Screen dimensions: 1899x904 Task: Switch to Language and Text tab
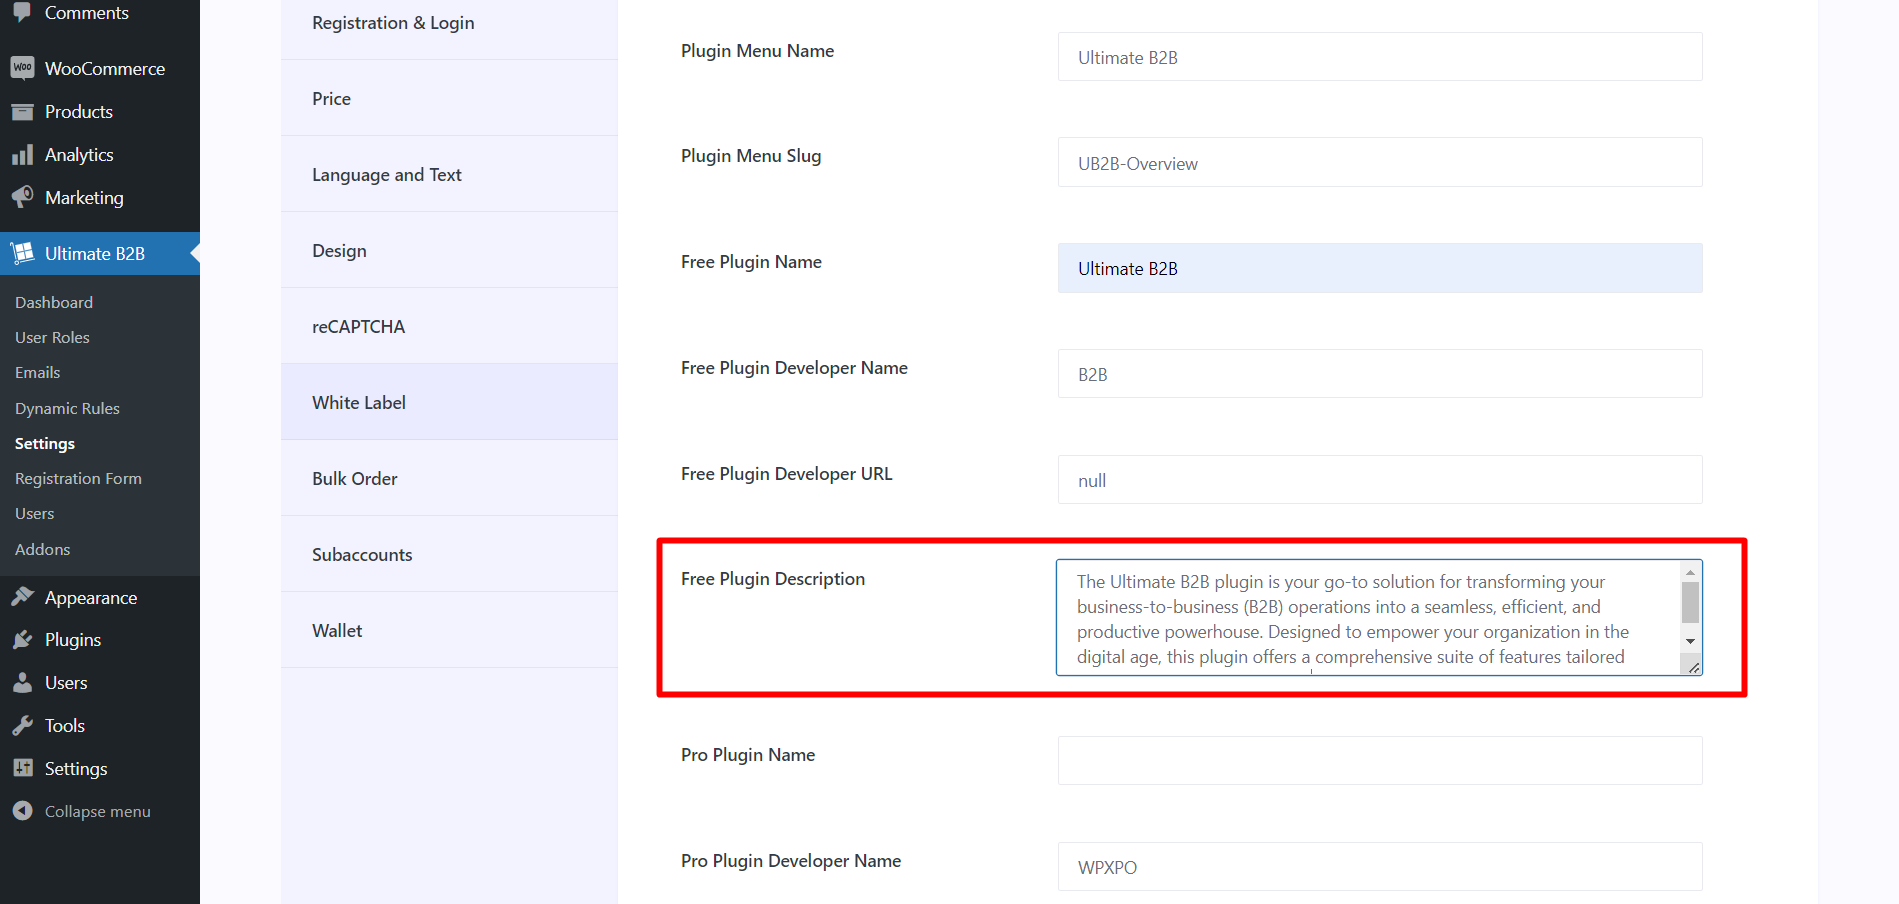(449, 174)
